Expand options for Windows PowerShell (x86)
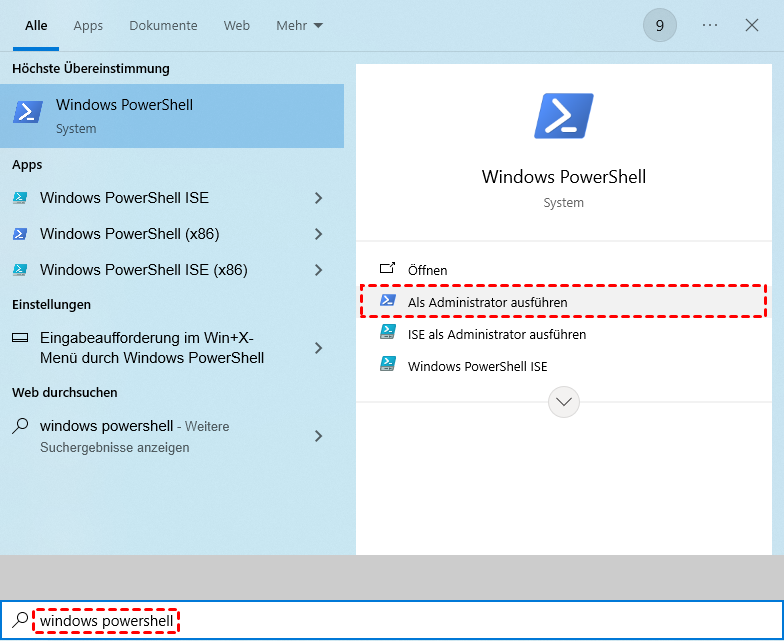Image resolution: width=784 pixels, height=641 pixels. [319, 234]
